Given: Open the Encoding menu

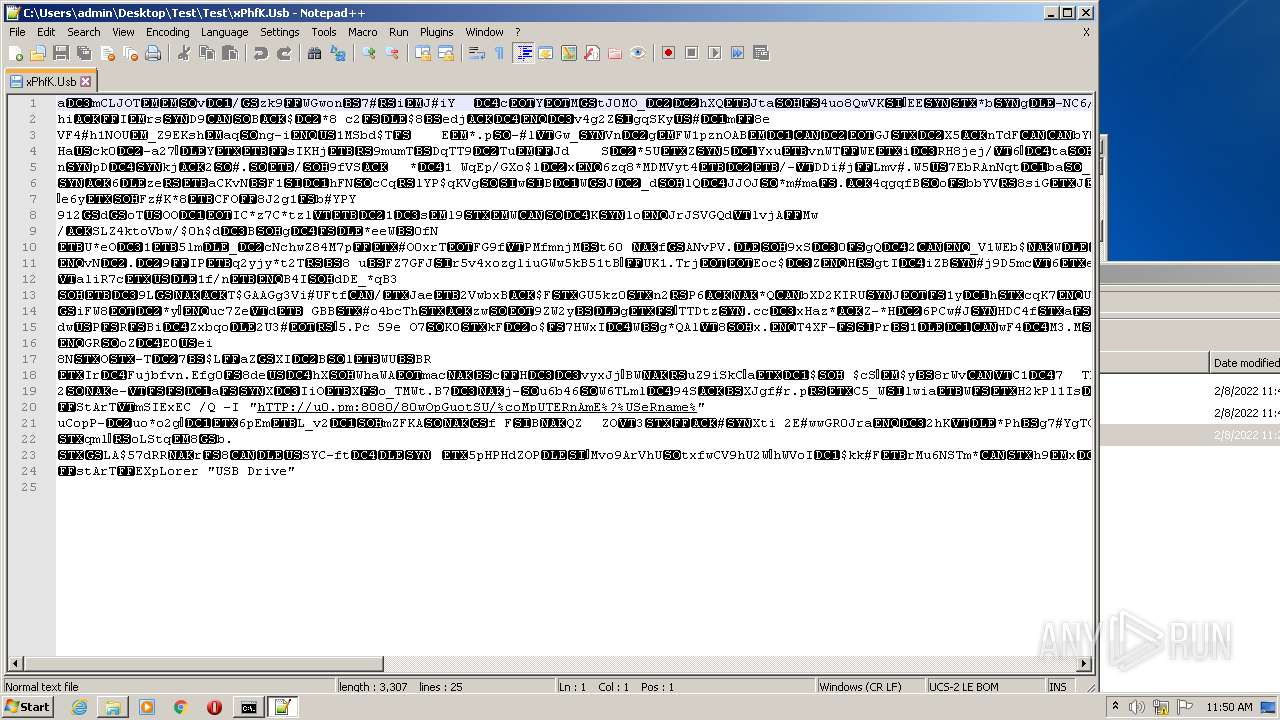Looking at the screenshot, I should coord(167,32).
